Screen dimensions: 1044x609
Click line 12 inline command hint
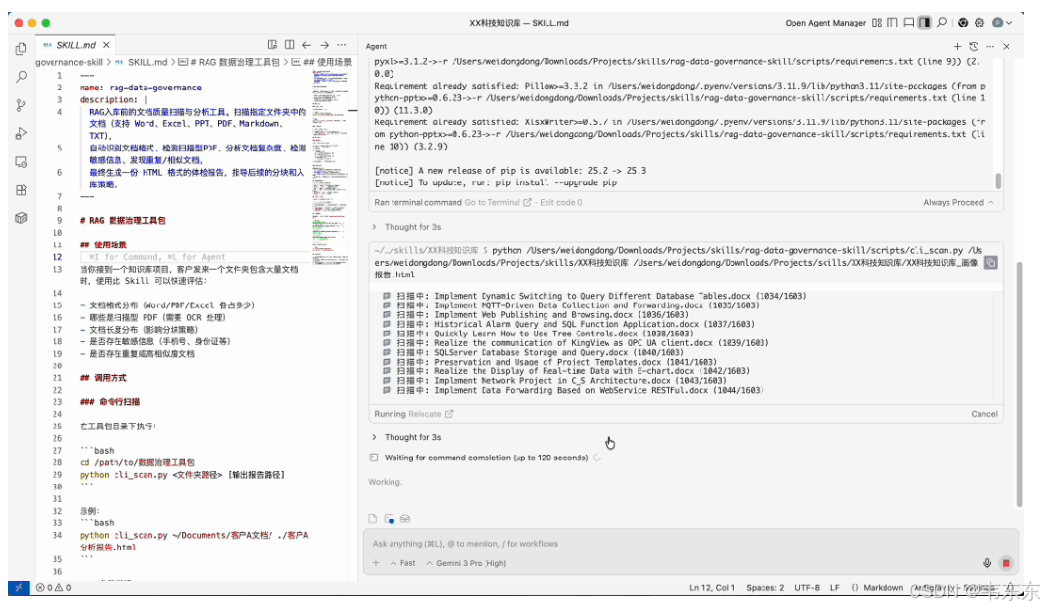pyautogui.click(x=157, y=257)
